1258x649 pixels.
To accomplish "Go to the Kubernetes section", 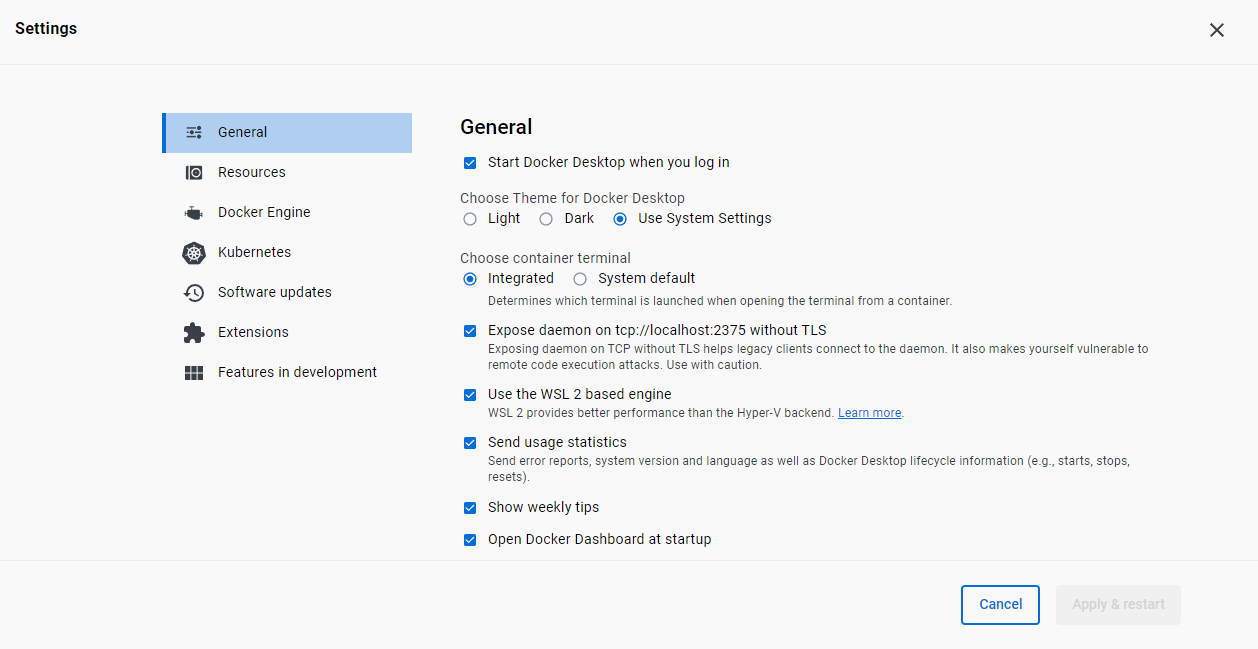I will point(287,252).
